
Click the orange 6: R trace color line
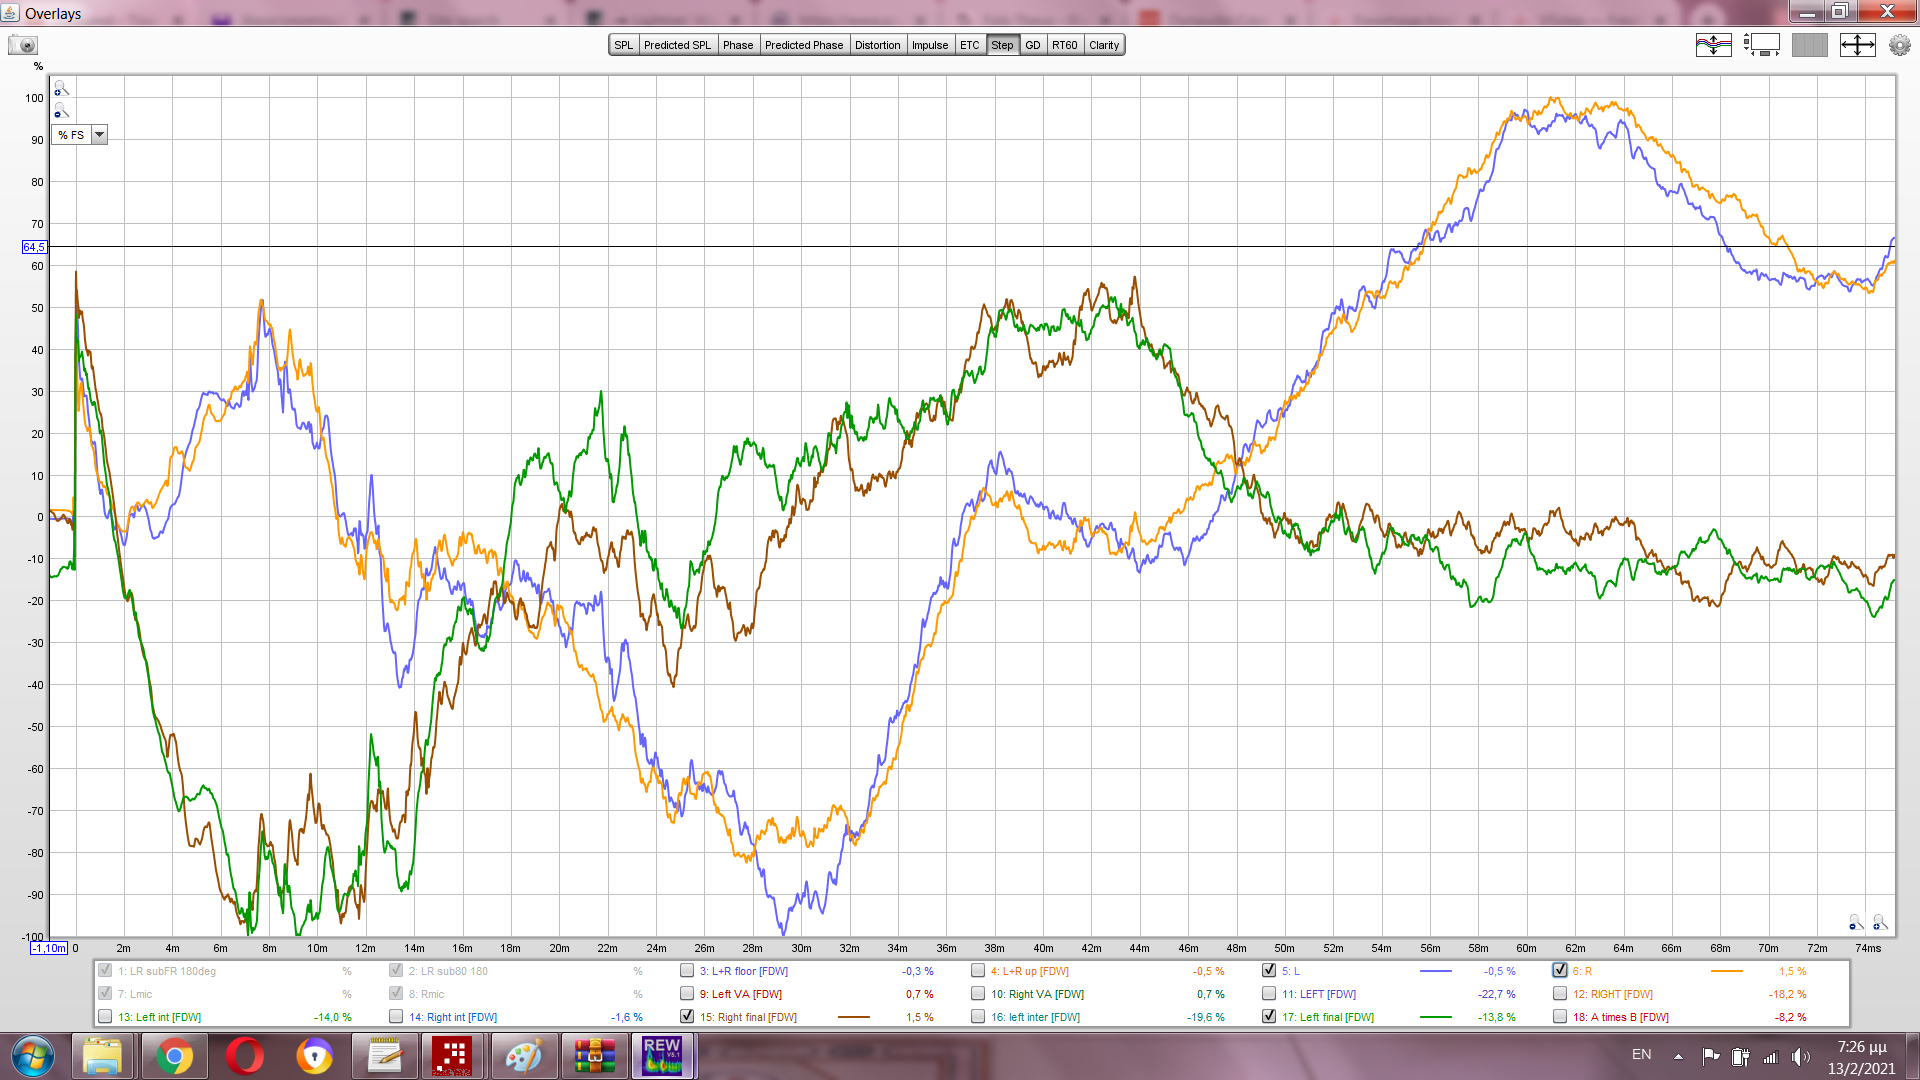point(1726,971)
